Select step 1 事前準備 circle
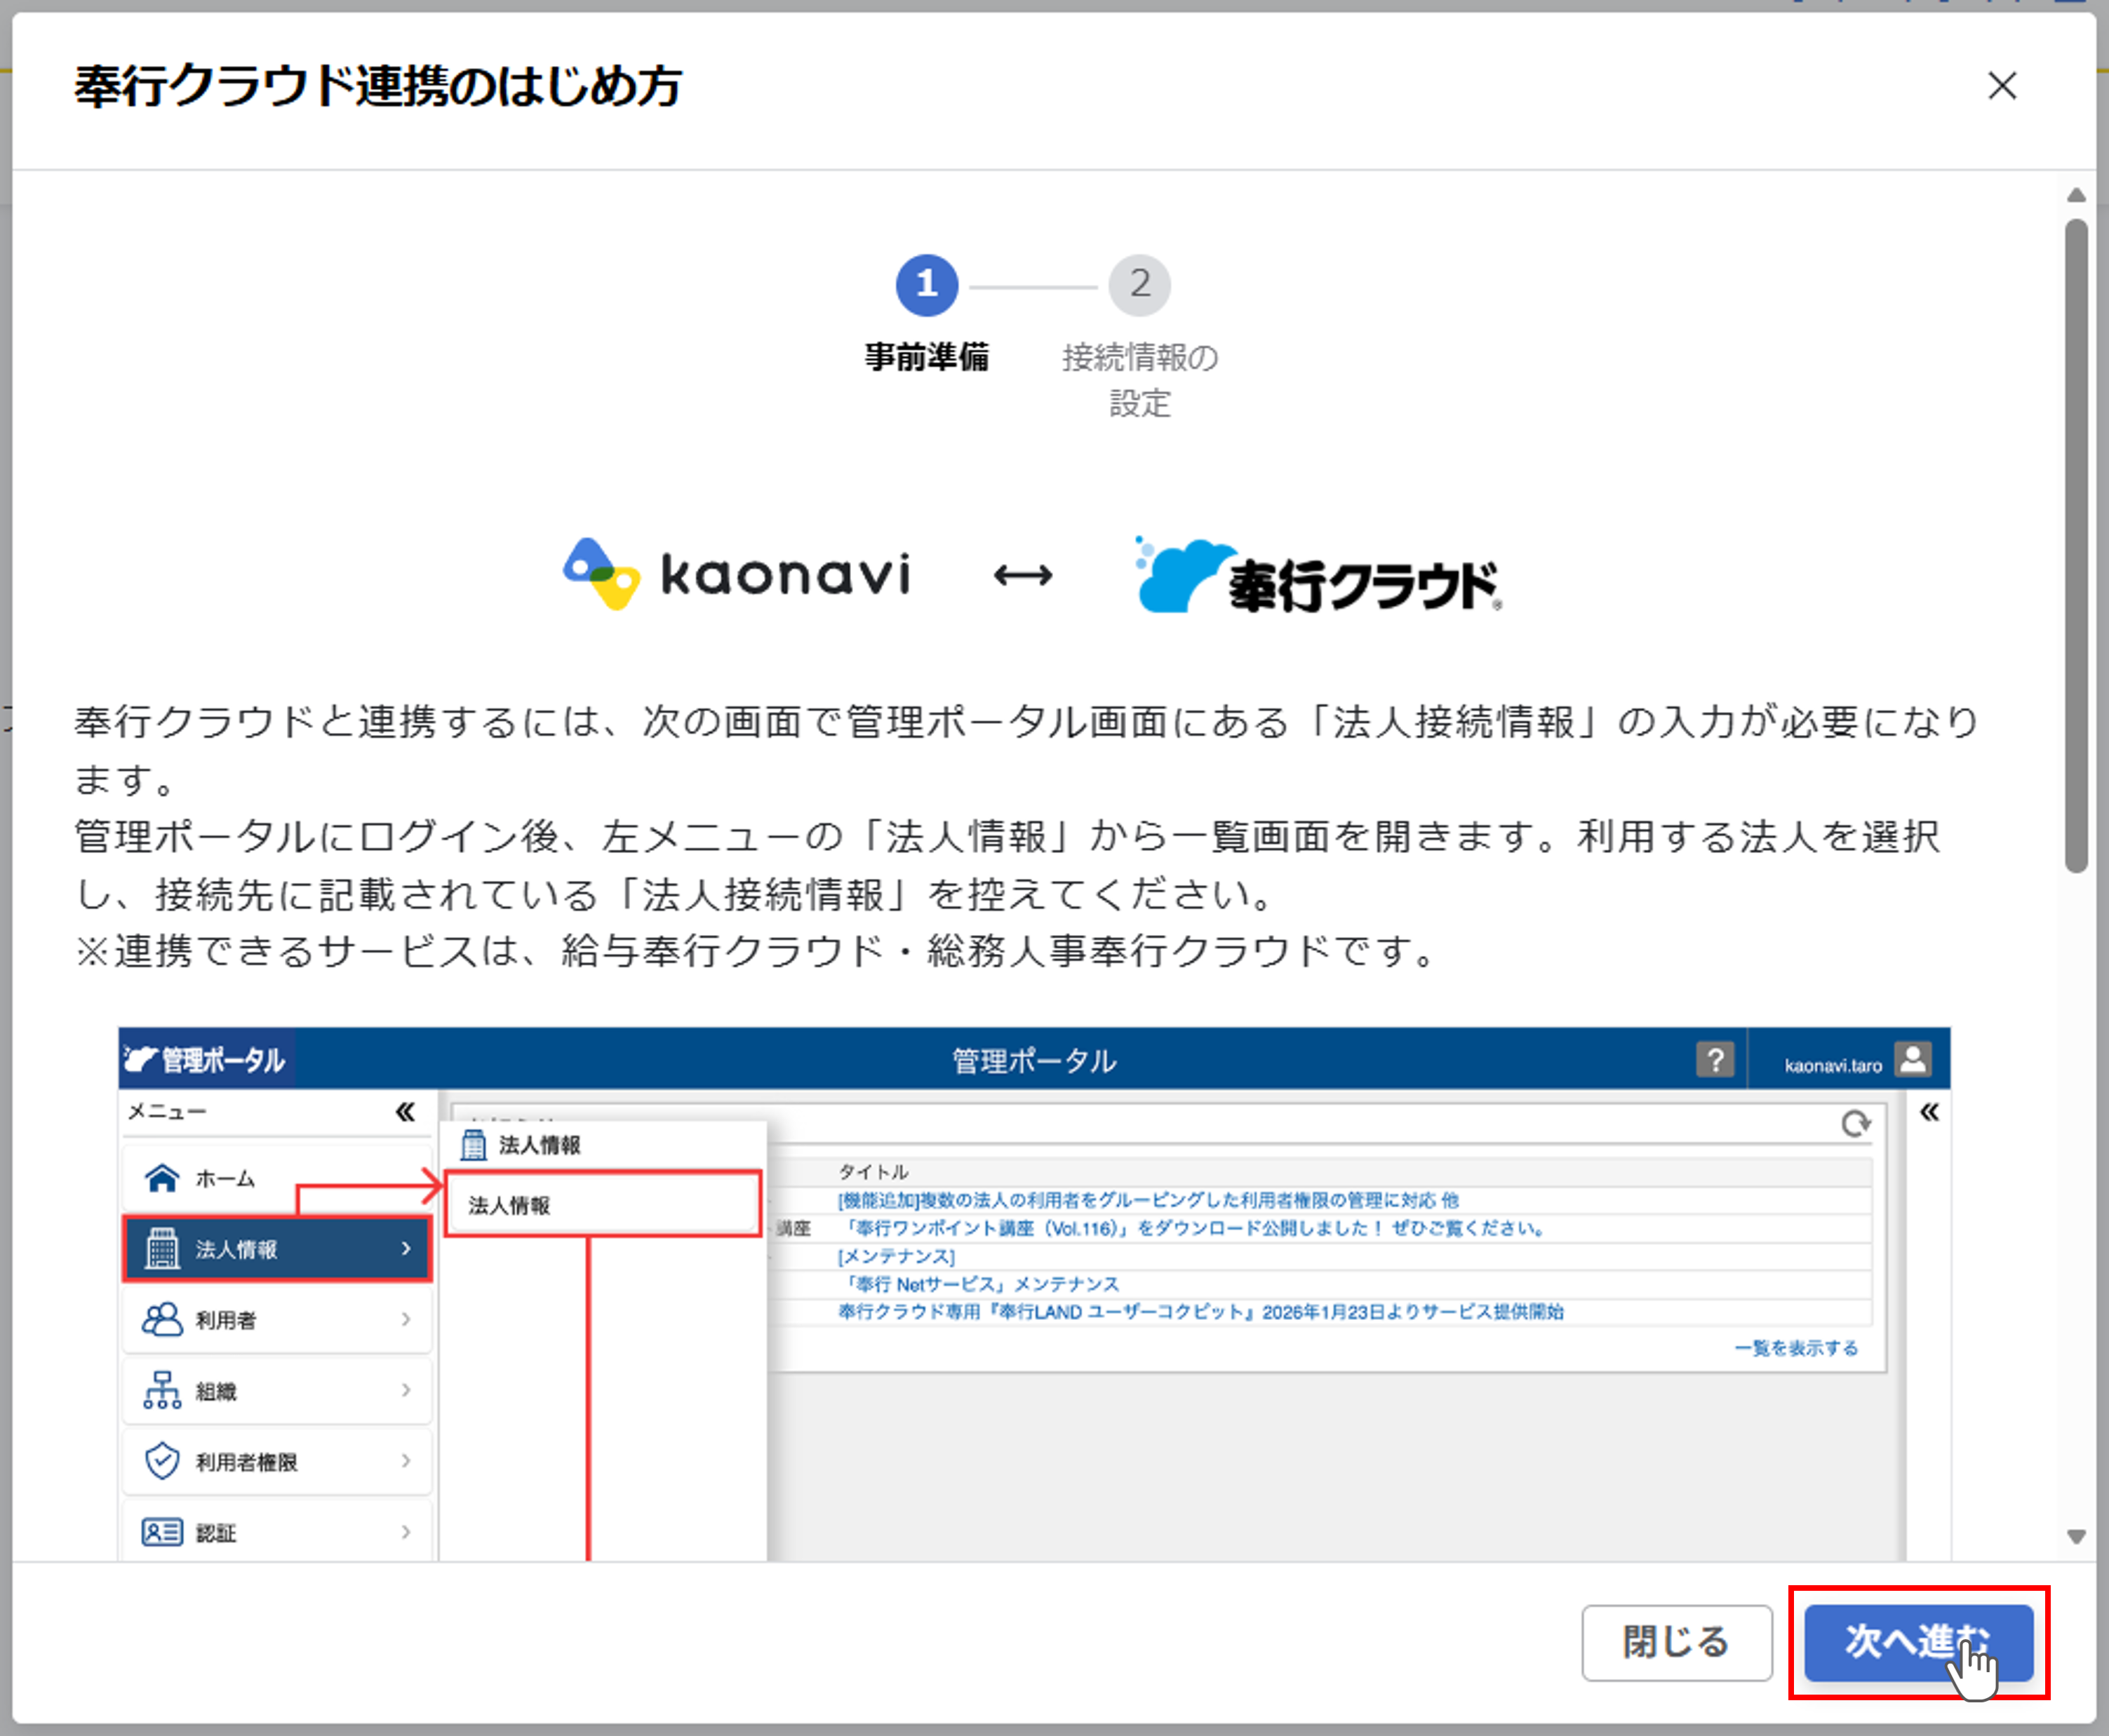This screenshot has height=1736, width=2109. (927, 285)
